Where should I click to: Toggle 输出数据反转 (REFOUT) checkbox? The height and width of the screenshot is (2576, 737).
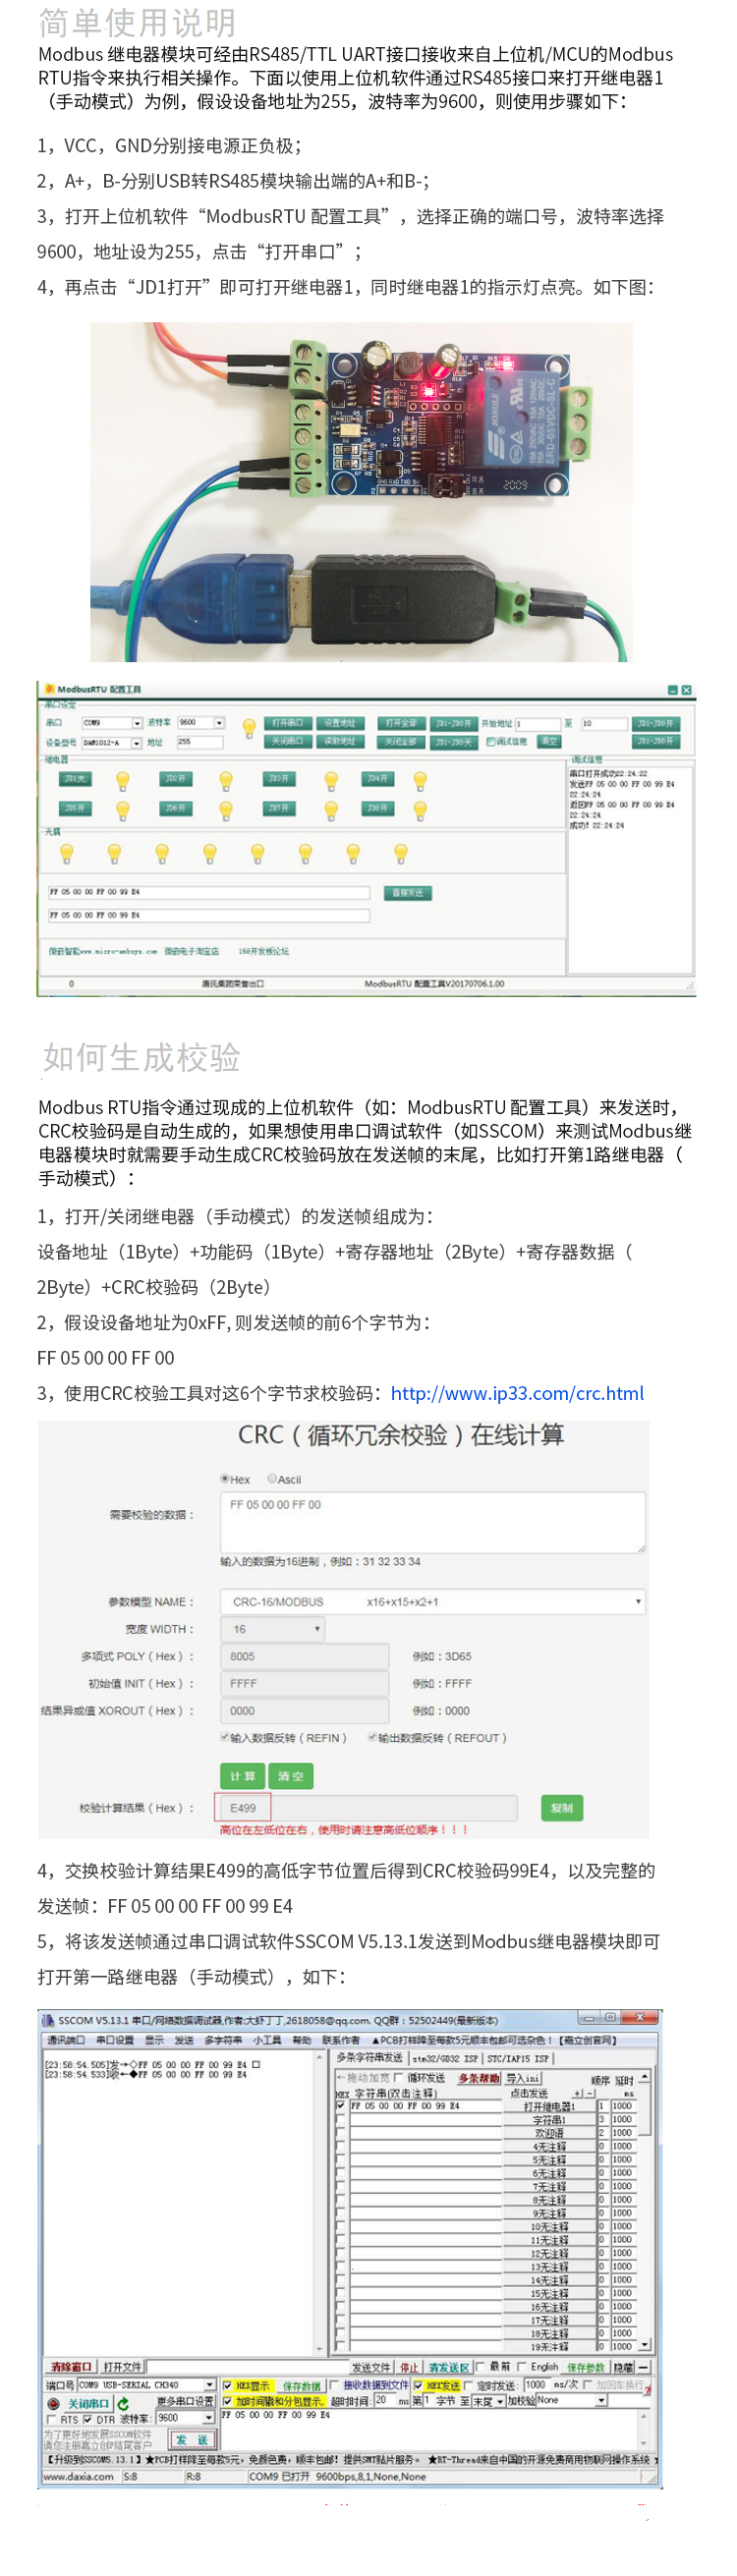[372, 1737]
